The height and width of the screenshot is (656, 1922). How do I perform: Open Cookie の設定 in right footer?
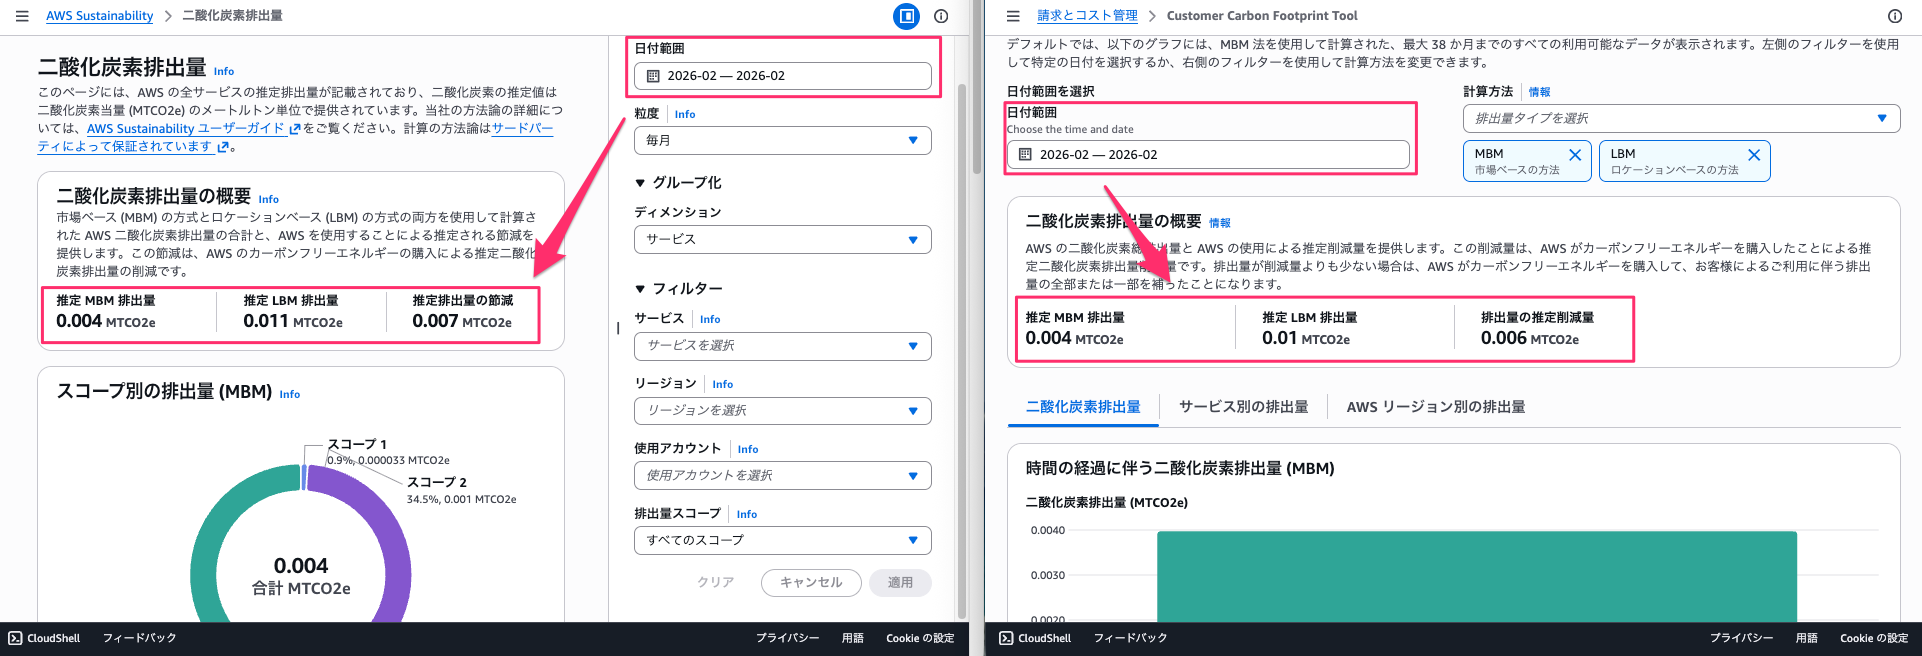pos(1874,638)
